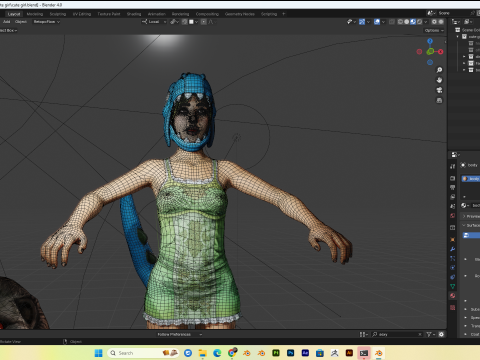Open the Material properties tab

pyautogui.click(x=453, y=296)
